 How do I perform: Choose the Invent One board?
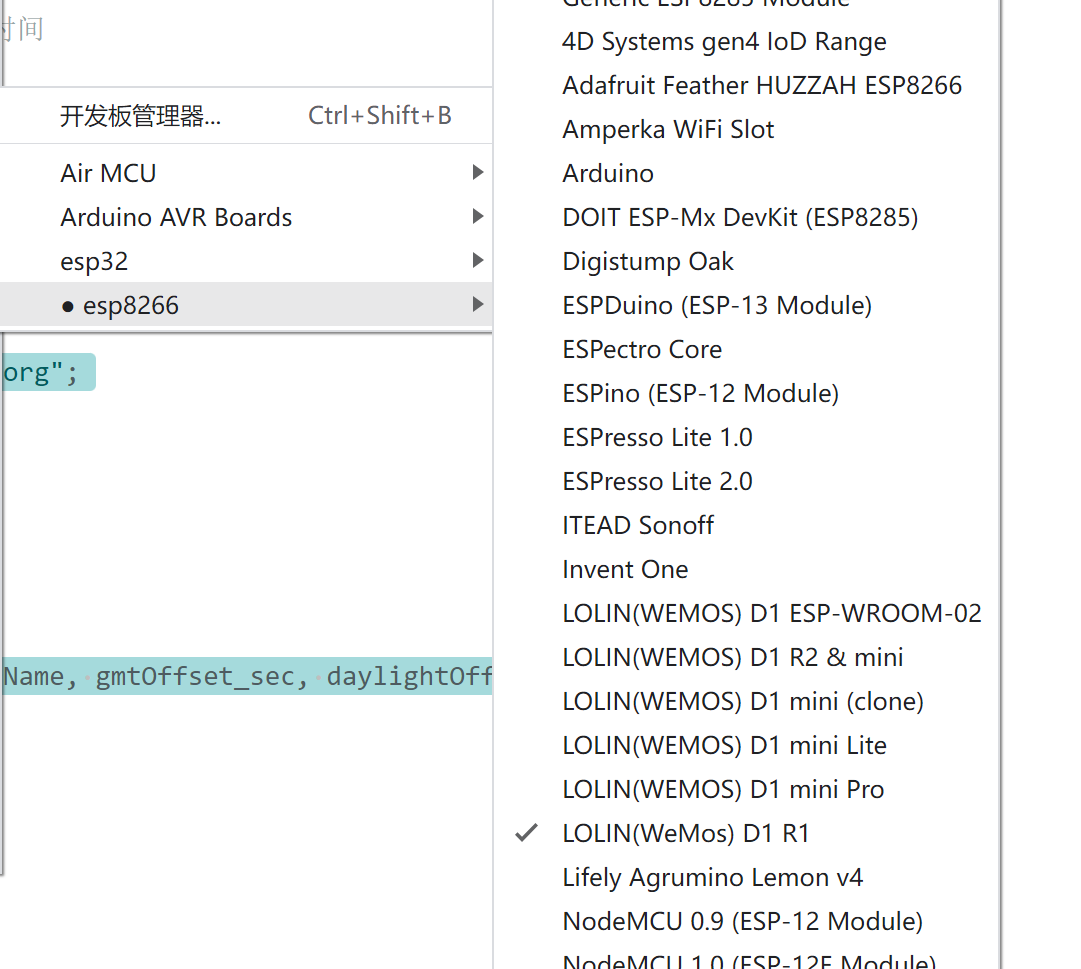[x=747, y=569]
